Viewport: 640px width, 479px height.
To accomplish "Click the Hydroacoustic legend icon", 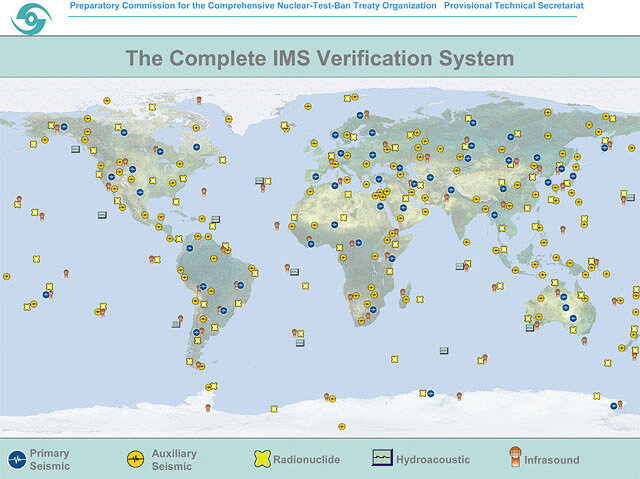I will (x=381, y=459).
